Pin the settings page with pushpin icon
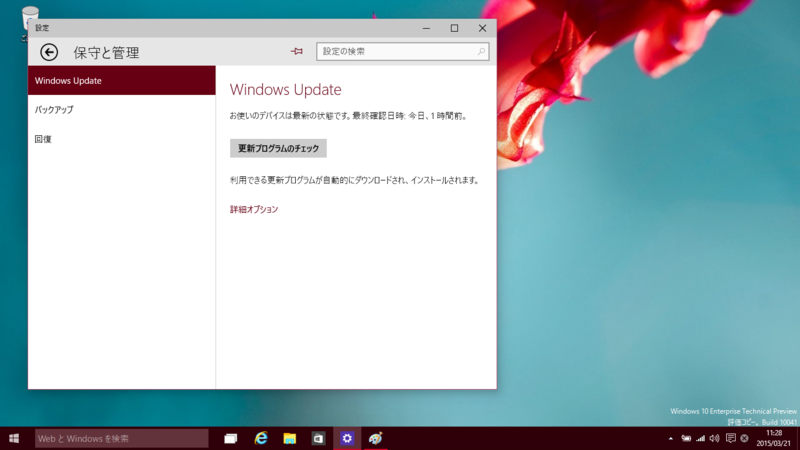 tap(296, 51)
